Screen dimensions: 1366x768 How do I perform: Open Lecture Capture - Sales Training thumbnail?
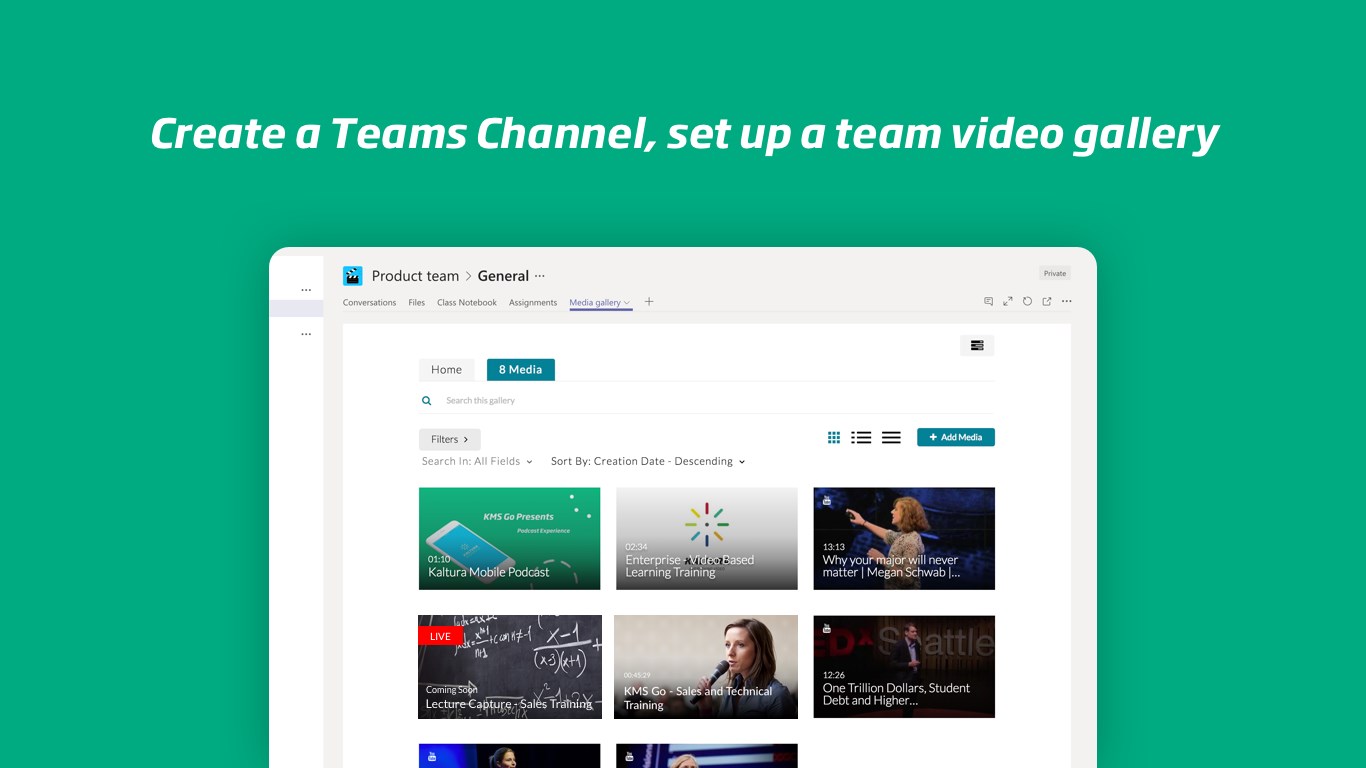(x=510, y=667)
